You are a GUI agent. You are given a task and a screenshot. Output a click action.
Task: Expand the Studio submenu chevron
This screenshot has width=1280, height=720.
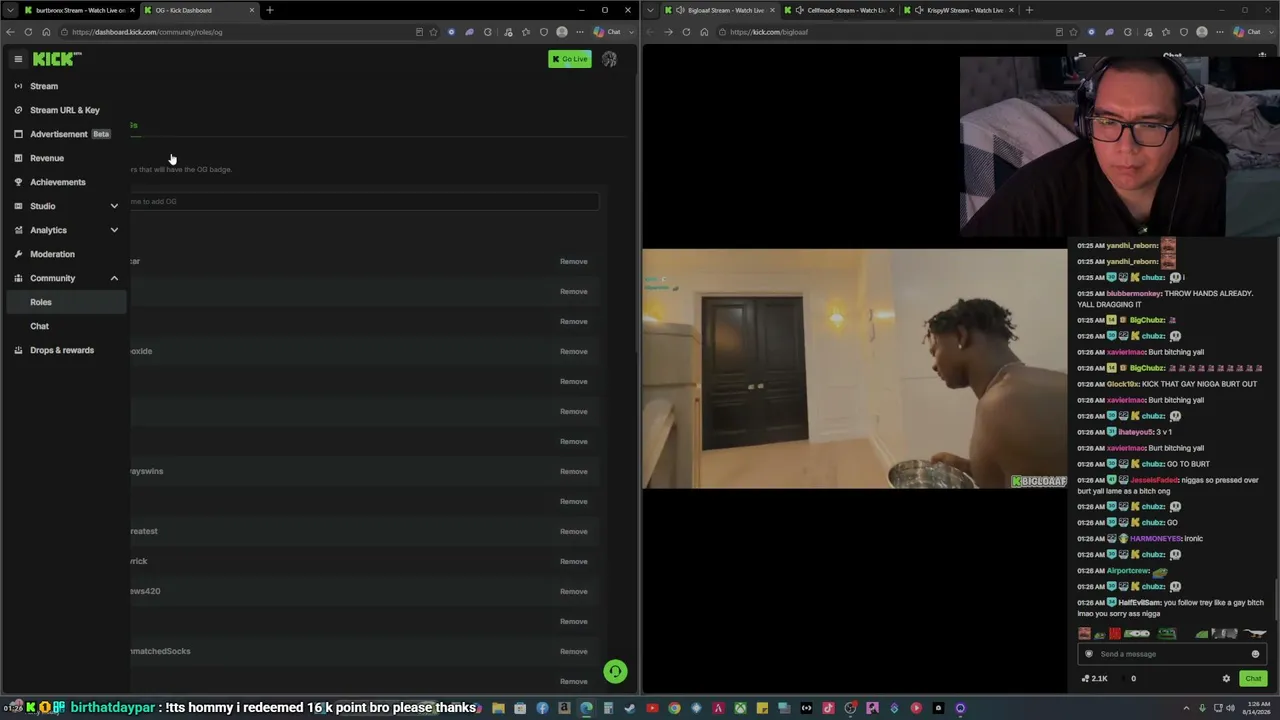click(114, 206)
